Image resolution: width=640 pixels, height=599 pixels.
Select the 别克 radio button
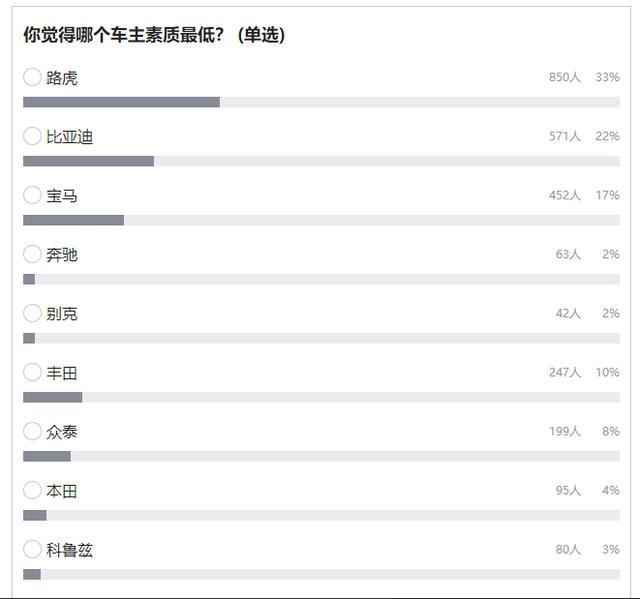[x=32, y=313]
